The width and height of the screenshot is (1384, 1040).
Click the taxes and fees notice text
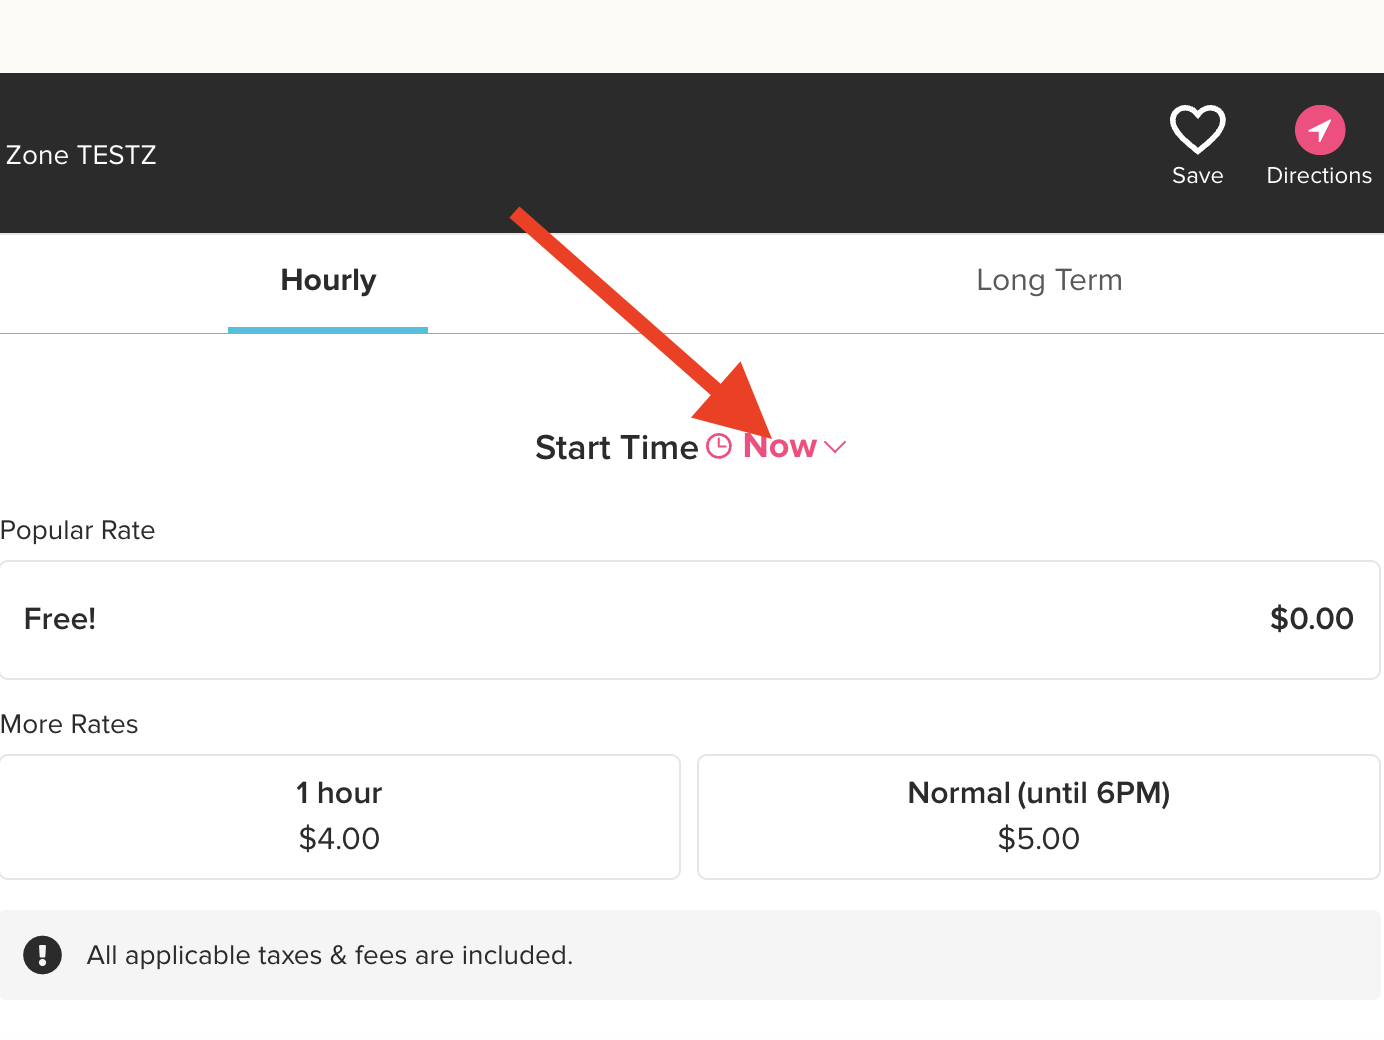click(330, 955)
